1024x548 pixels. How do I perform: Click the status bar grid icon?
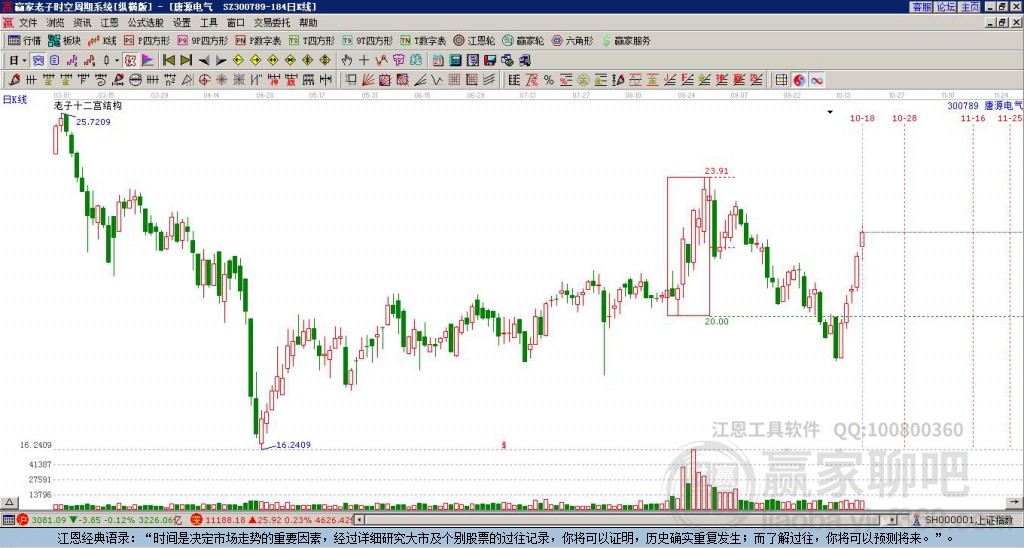coord(8,520)
